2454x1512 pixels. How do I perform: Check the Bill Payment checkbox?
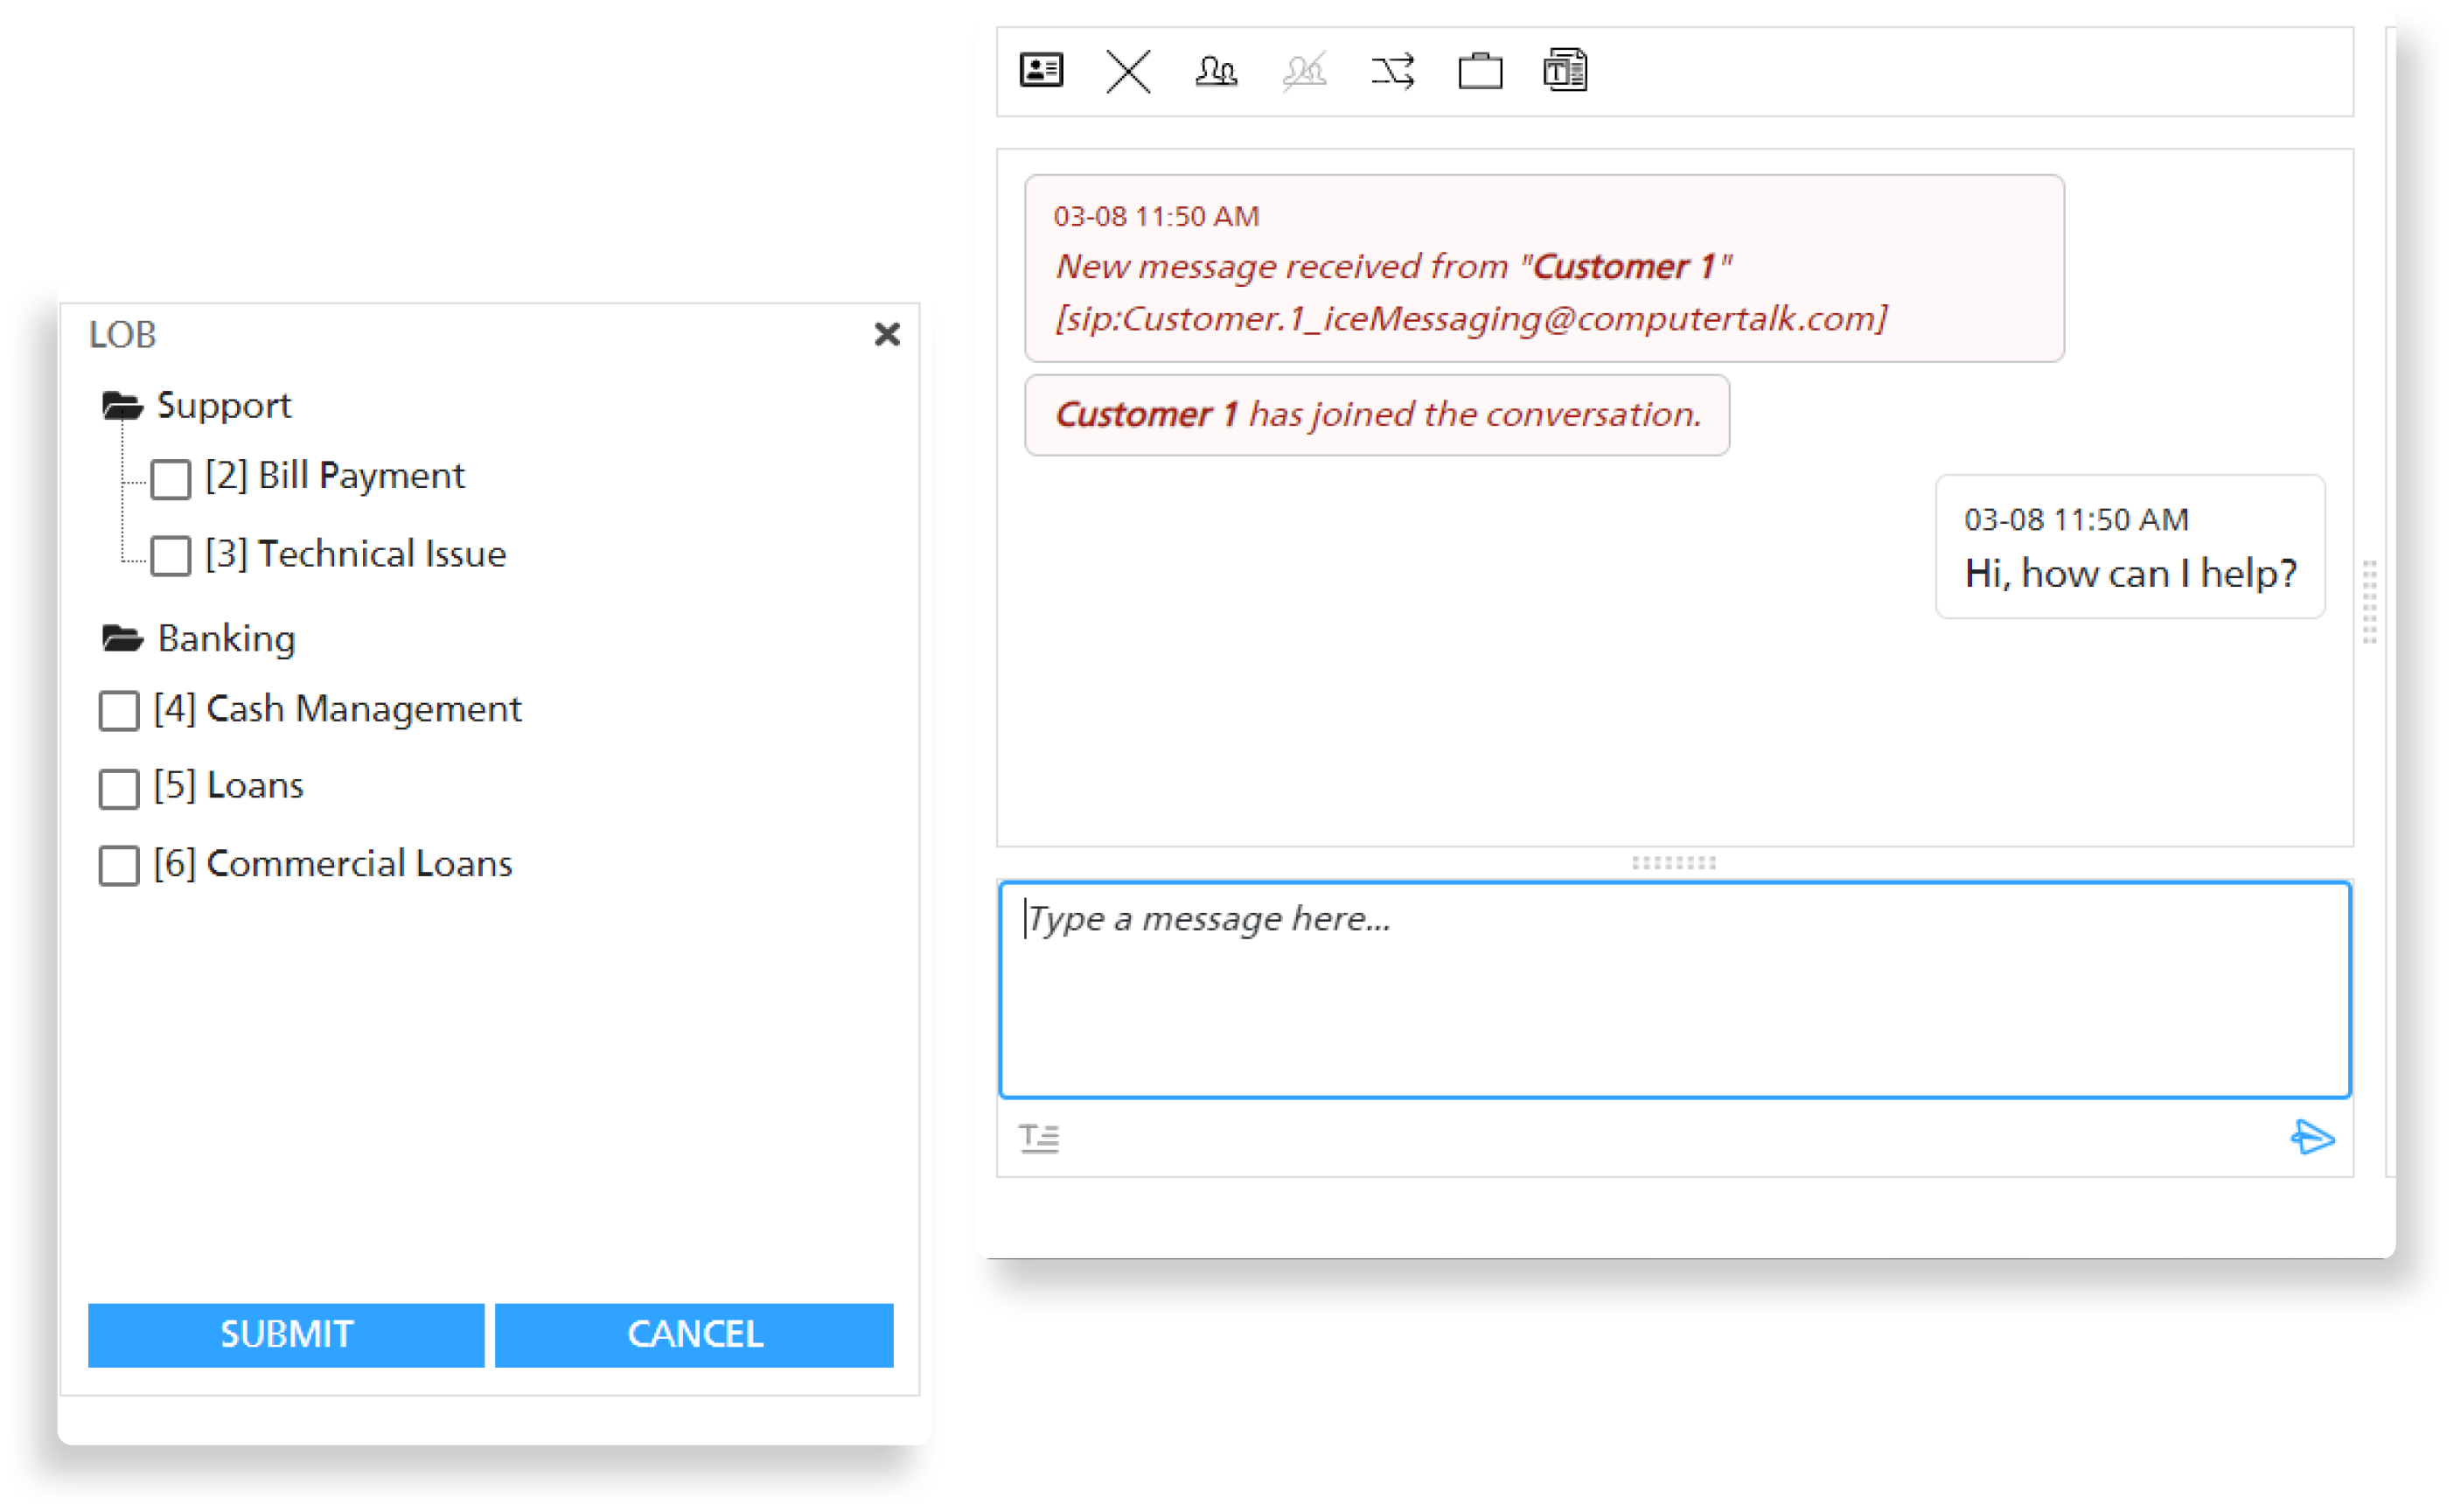tap(171, 479)
